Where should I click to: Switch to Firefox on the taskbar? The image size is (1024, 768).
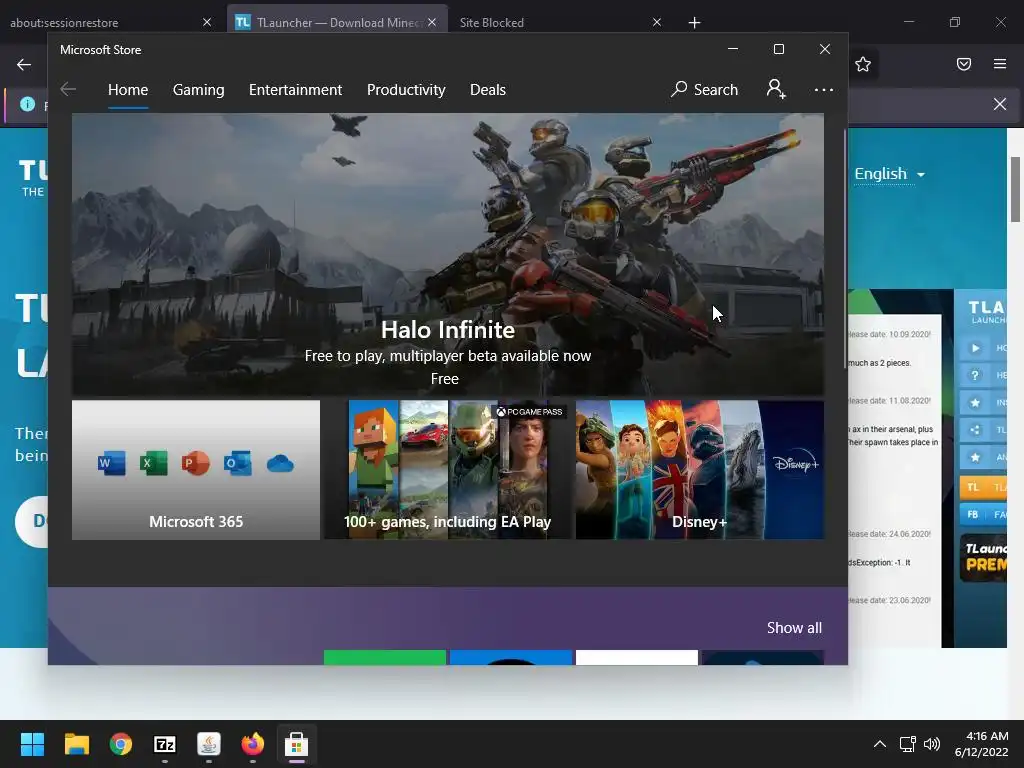point(253,744)
